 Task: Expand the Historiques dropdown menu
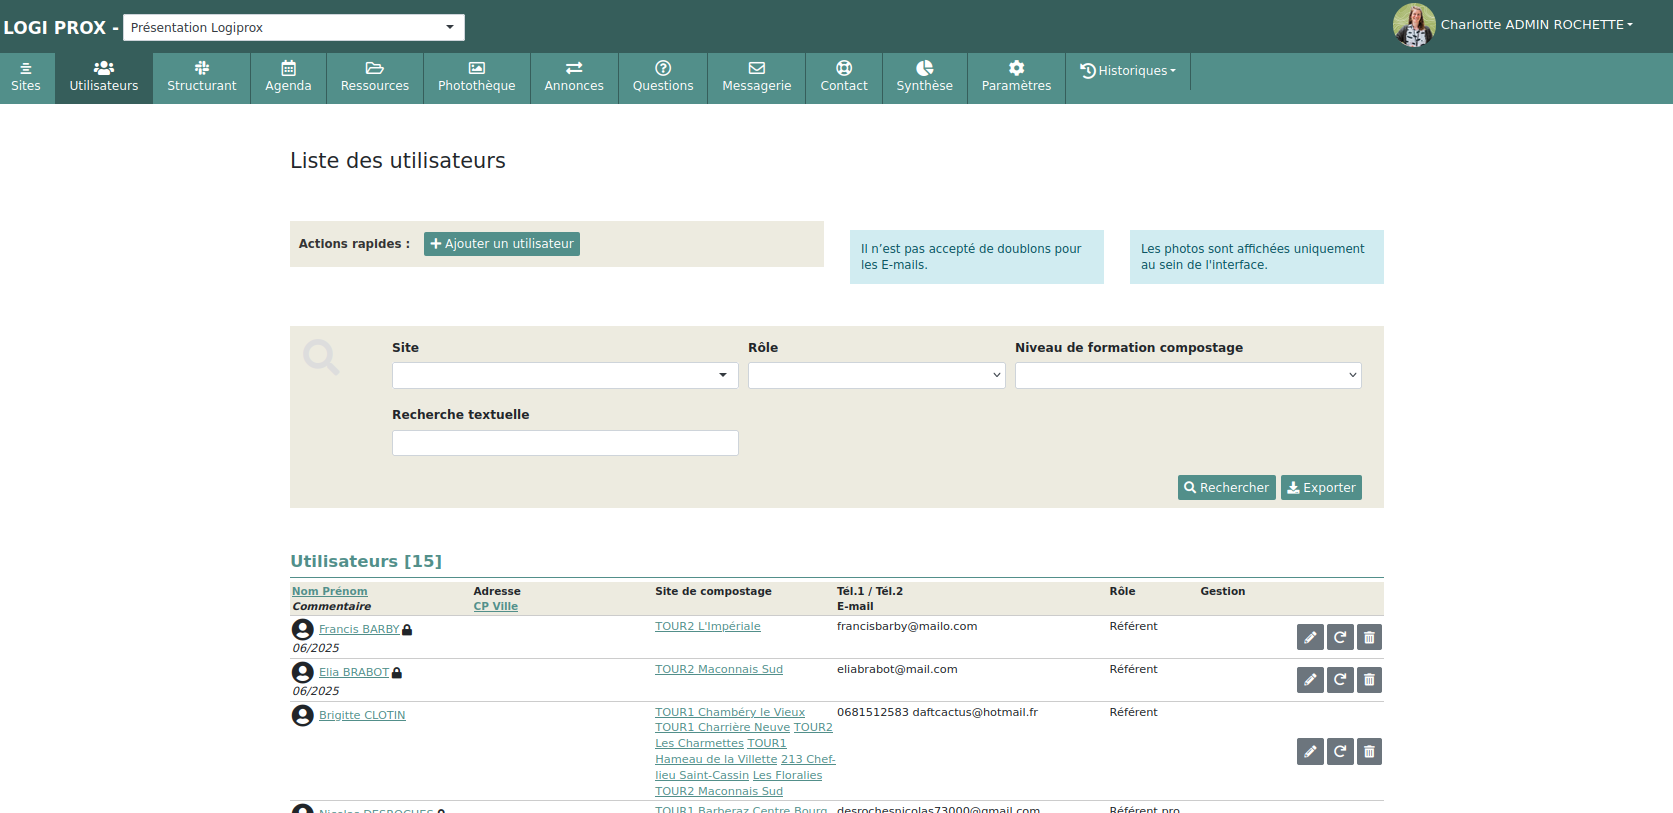click(1128, 71)
